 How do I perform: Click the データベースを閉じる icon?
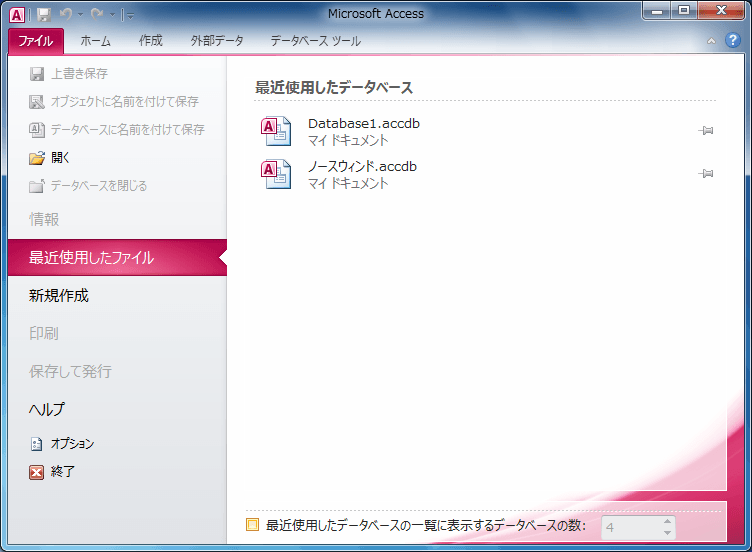point(37,186)
